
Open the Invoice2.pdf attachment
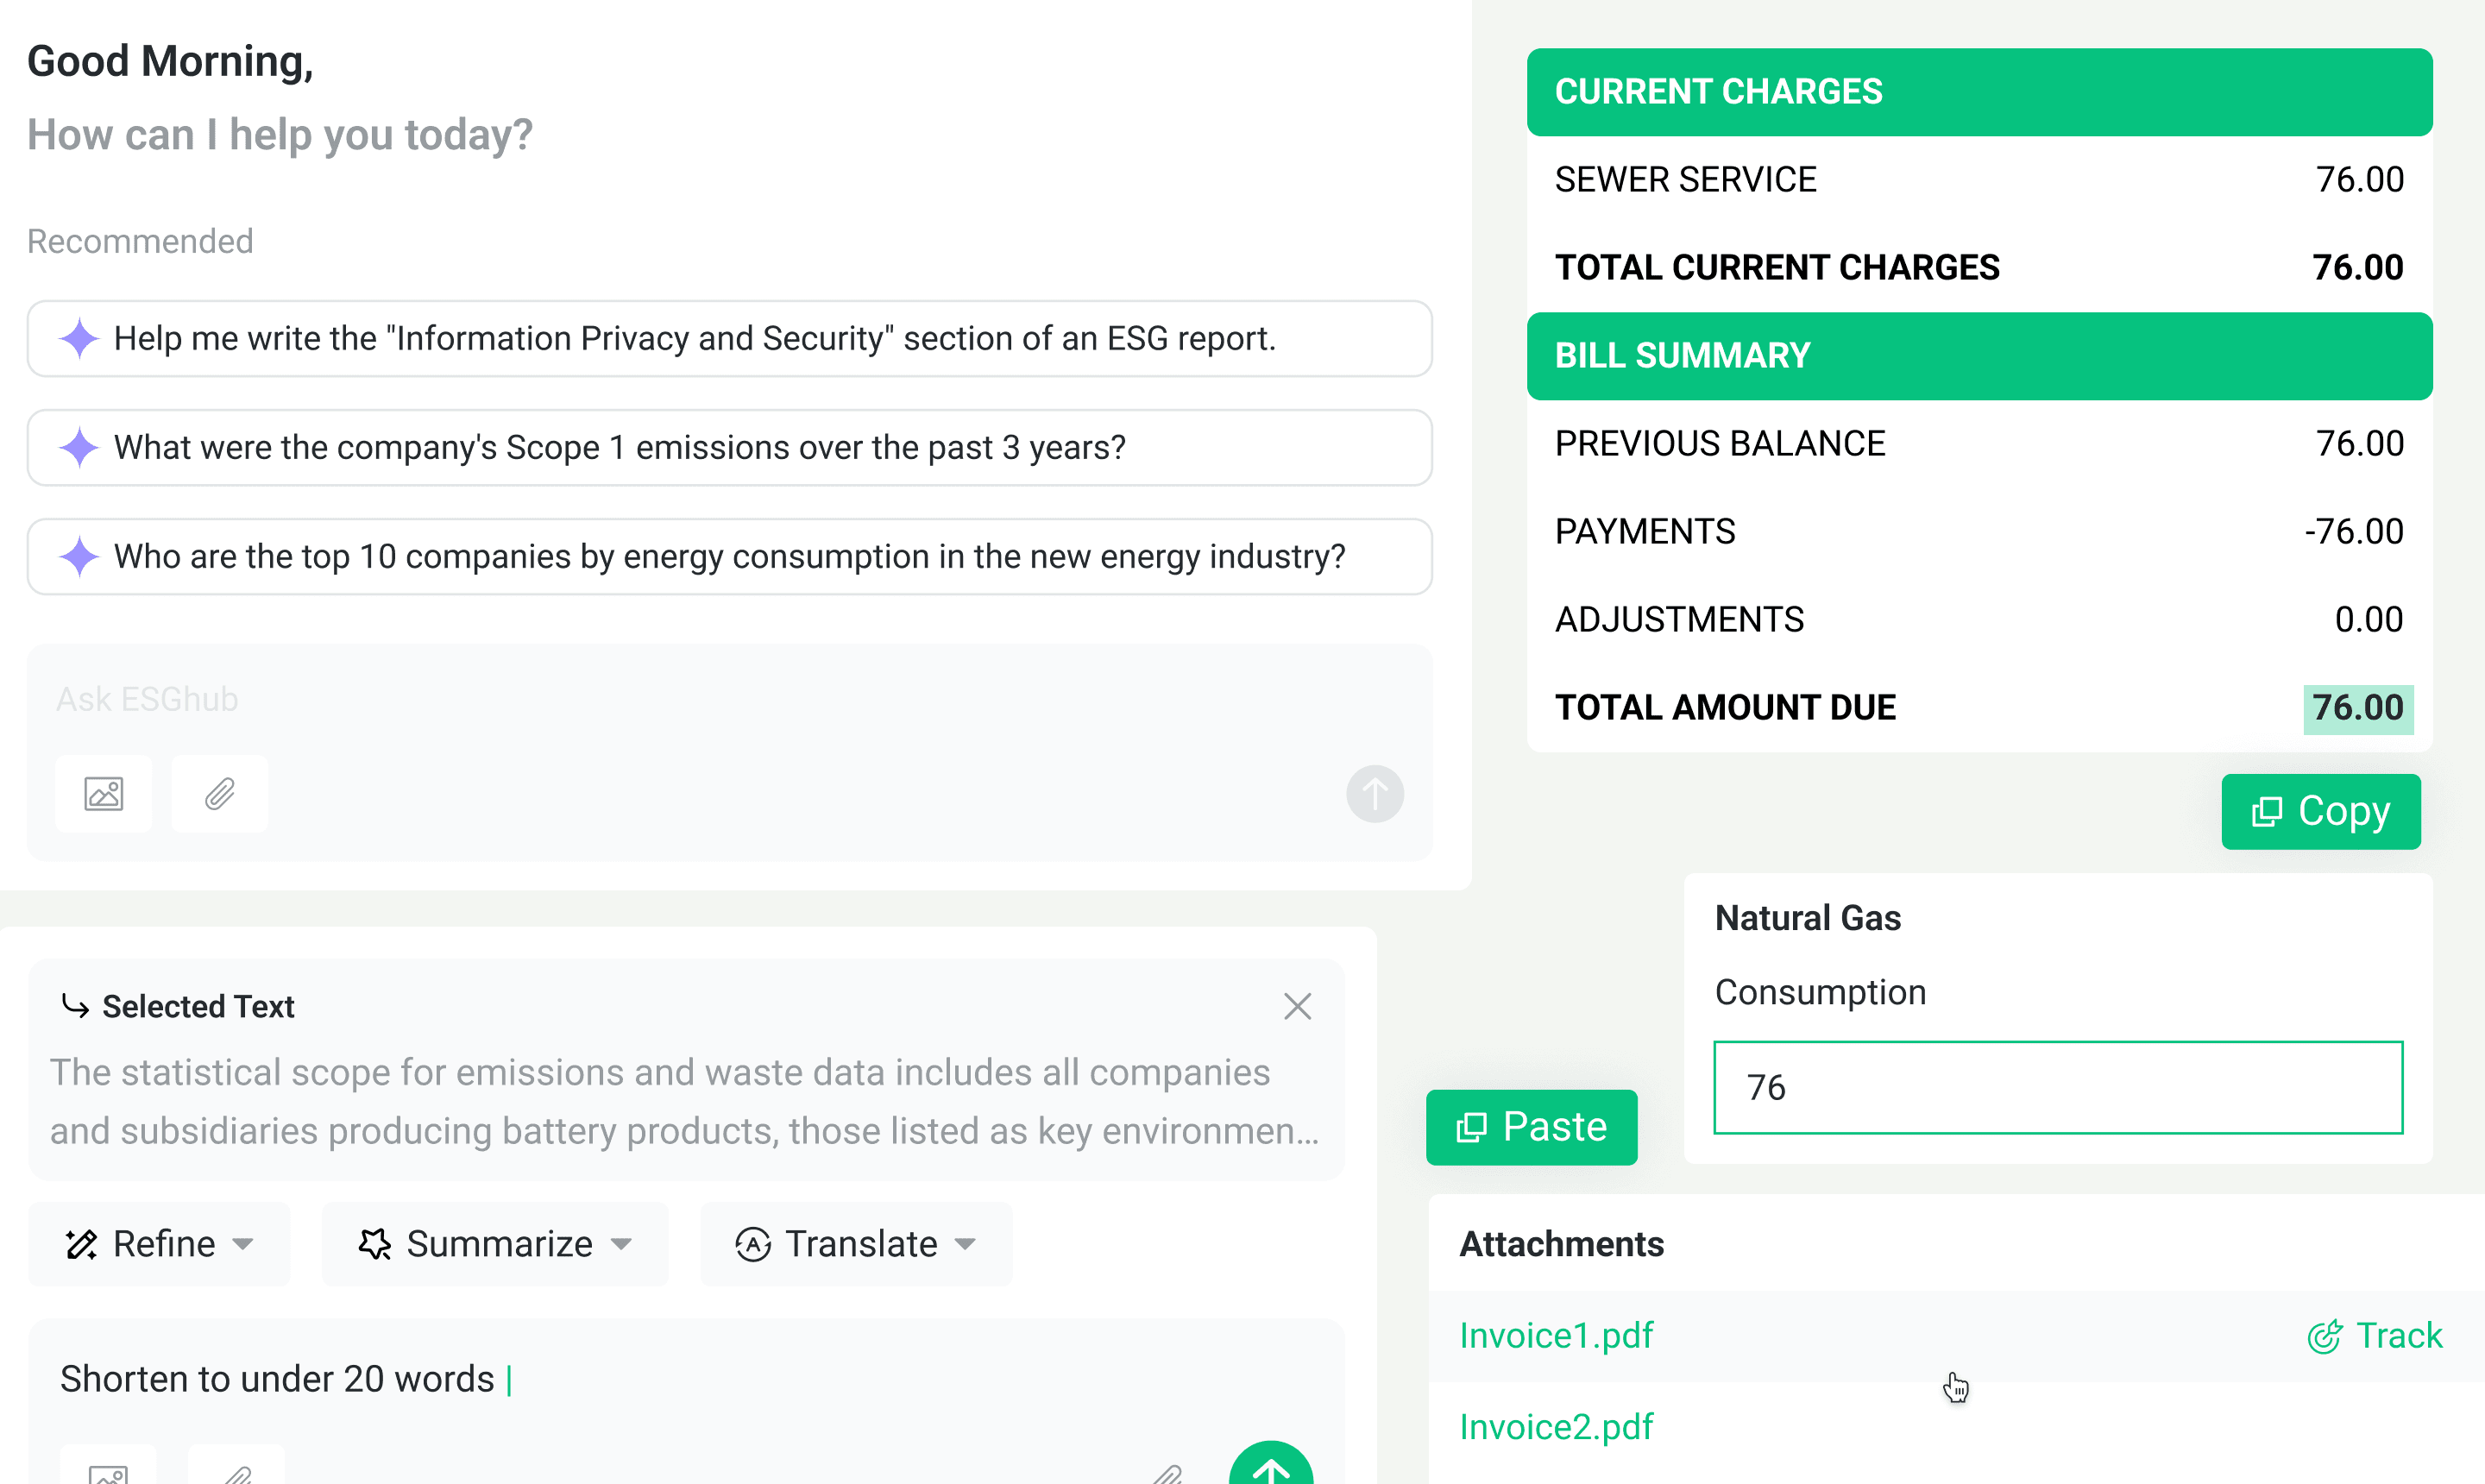click(x=1556, y=1427)
